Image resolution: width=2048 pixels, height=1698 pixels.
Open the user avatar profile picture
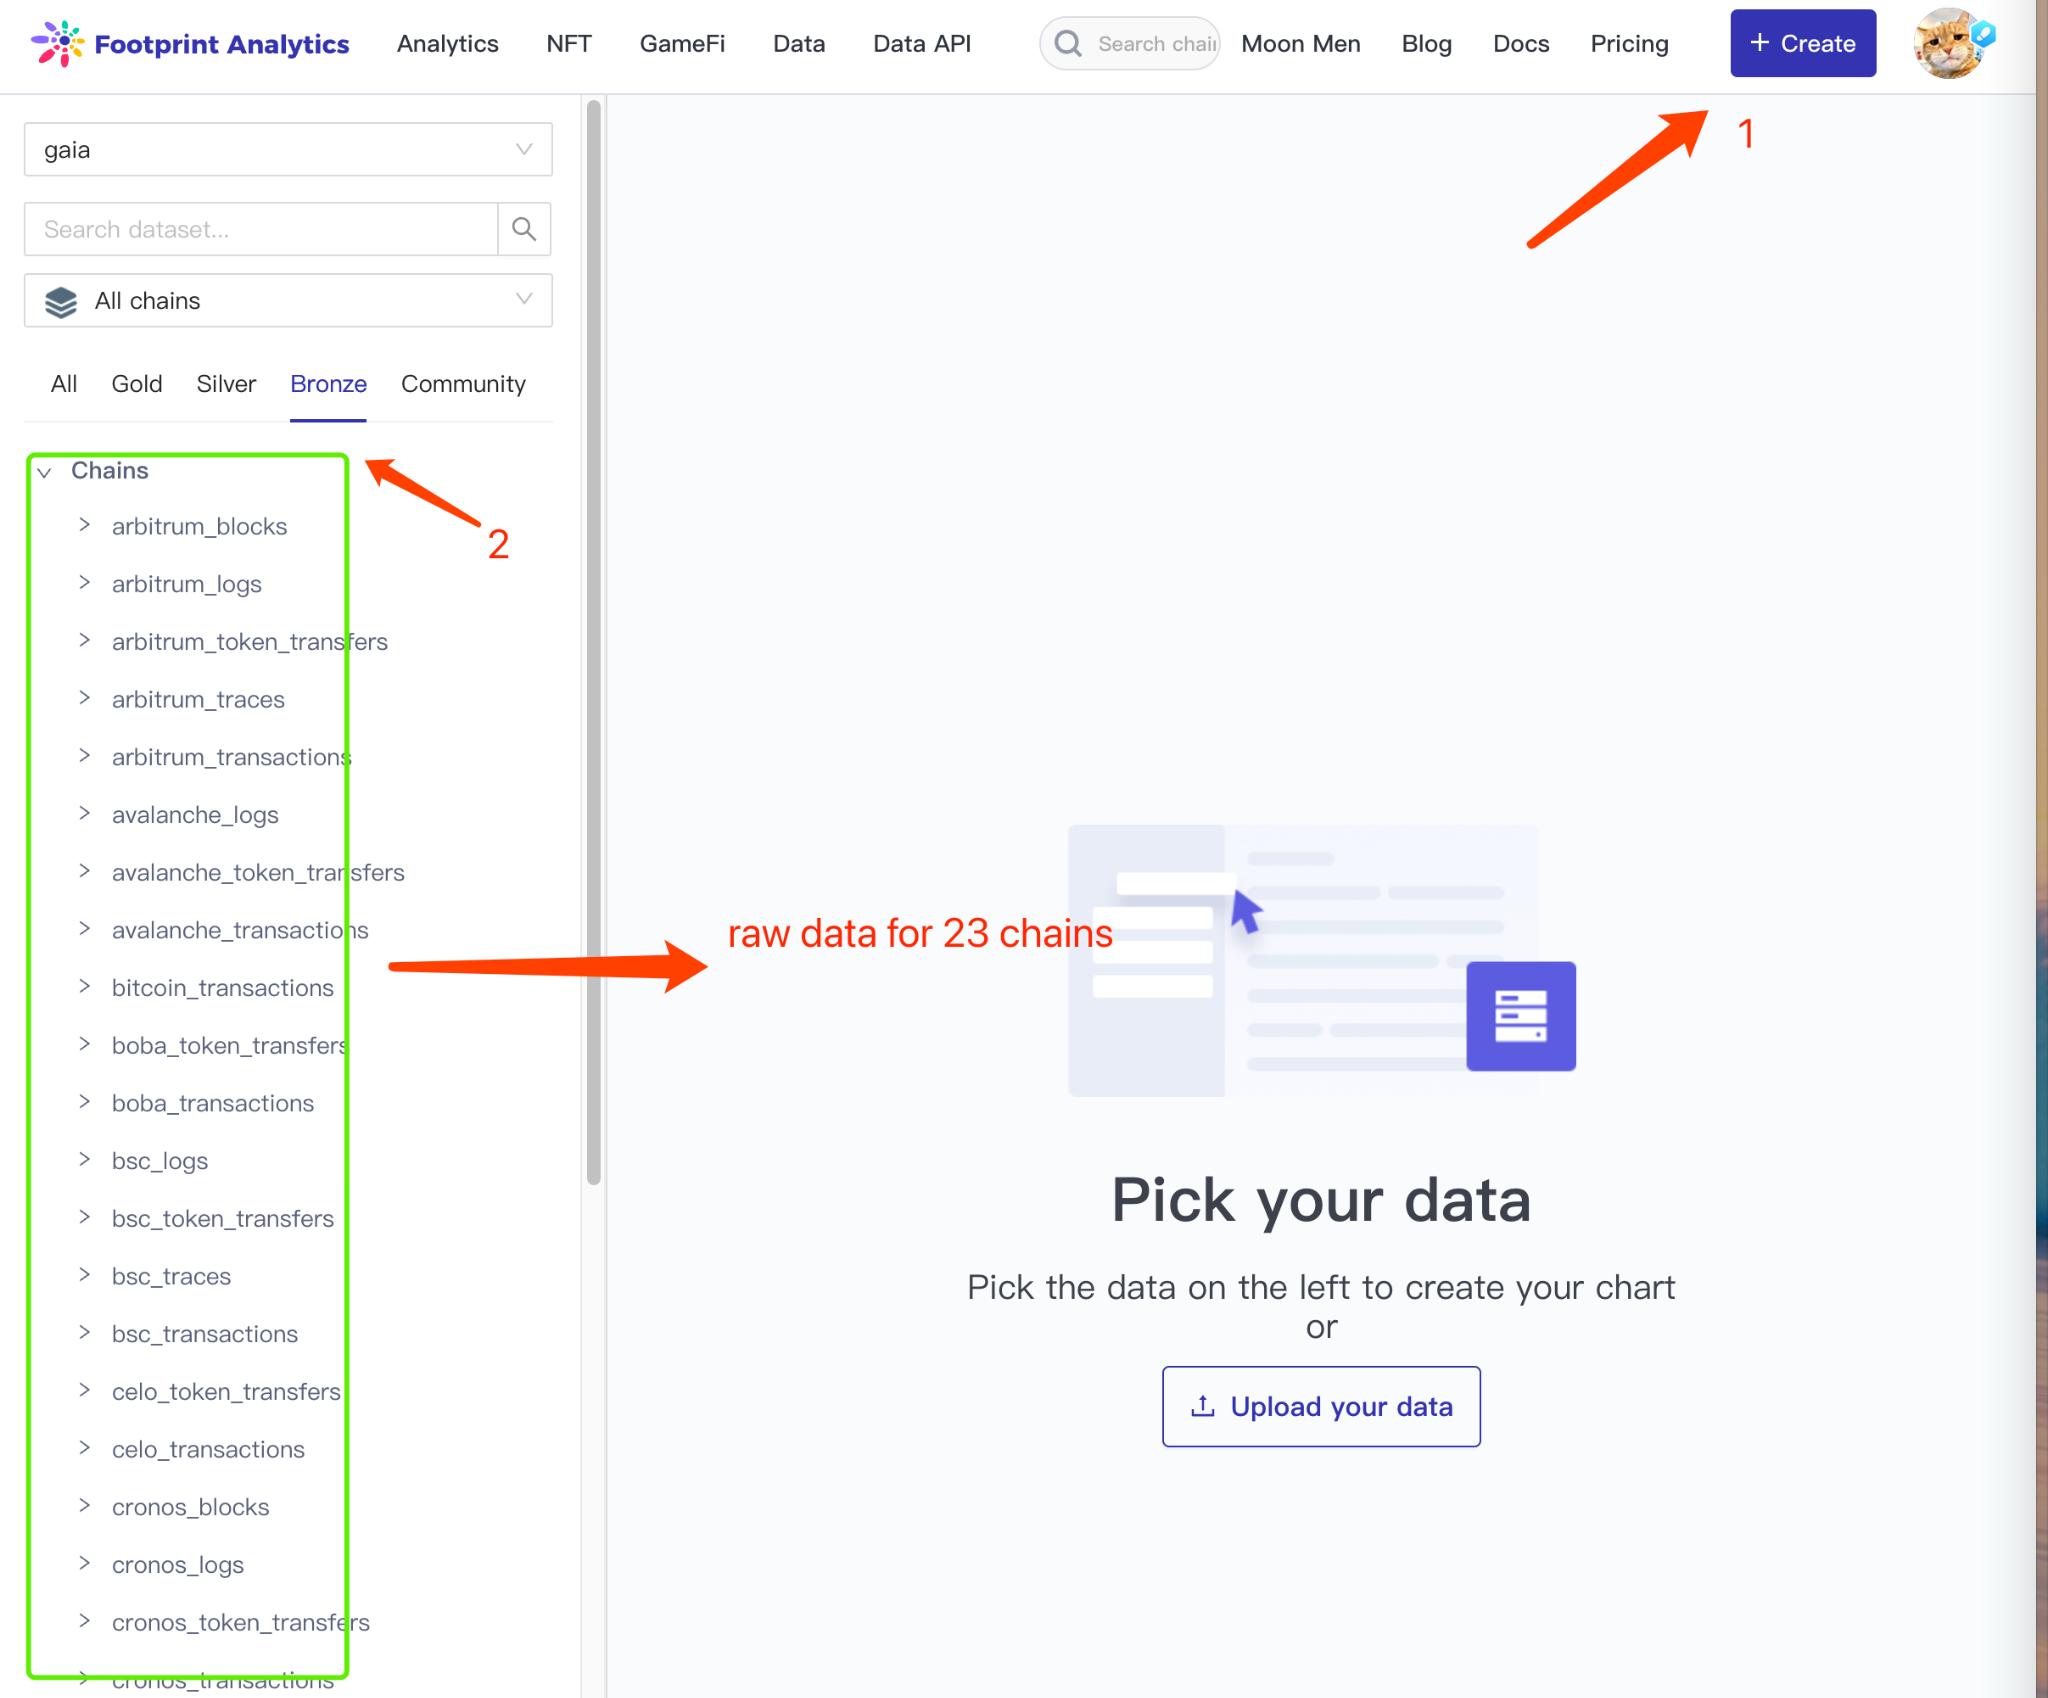pyautogui.click(x=1948, y=44)
